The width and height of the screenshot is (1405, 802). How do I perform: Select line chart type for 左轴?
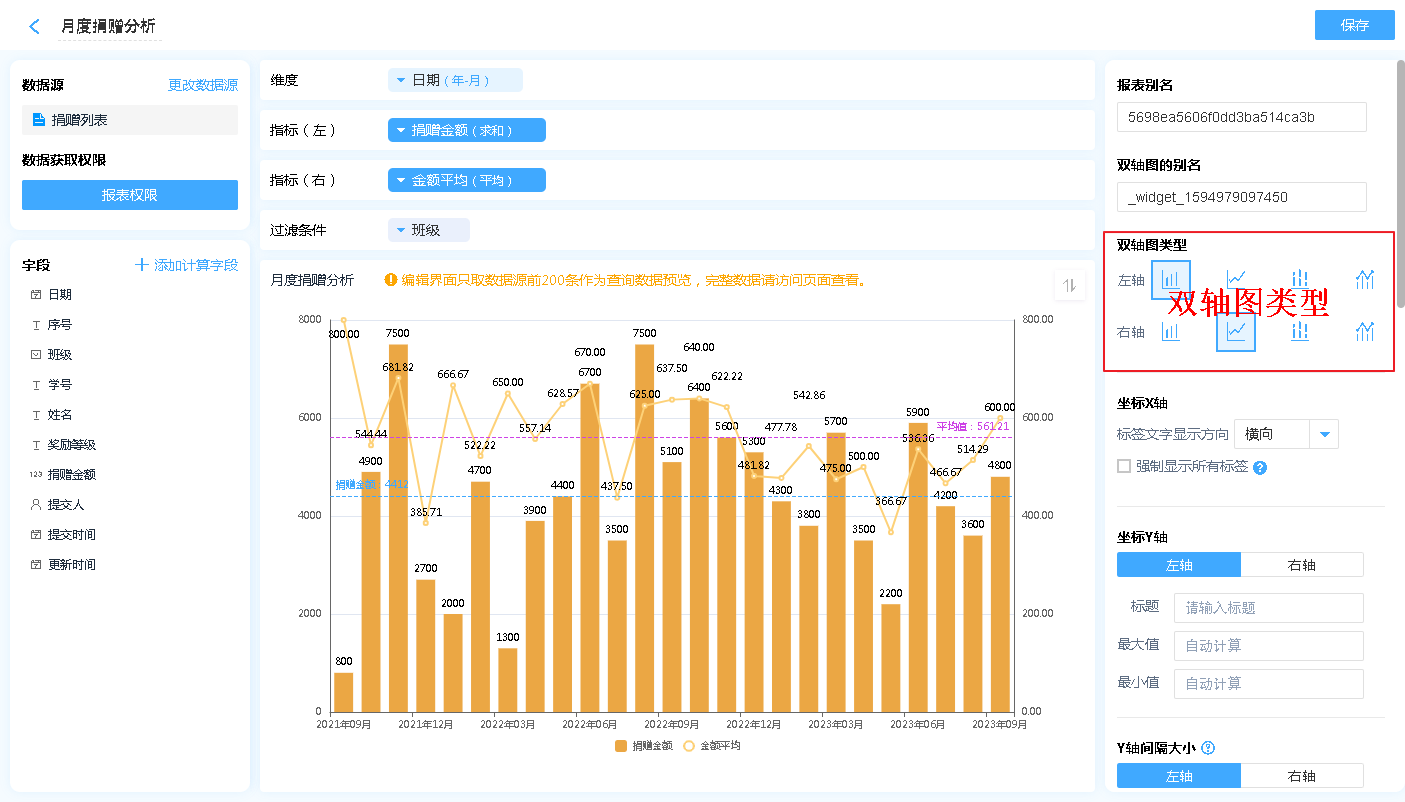tap(1236, 280)
